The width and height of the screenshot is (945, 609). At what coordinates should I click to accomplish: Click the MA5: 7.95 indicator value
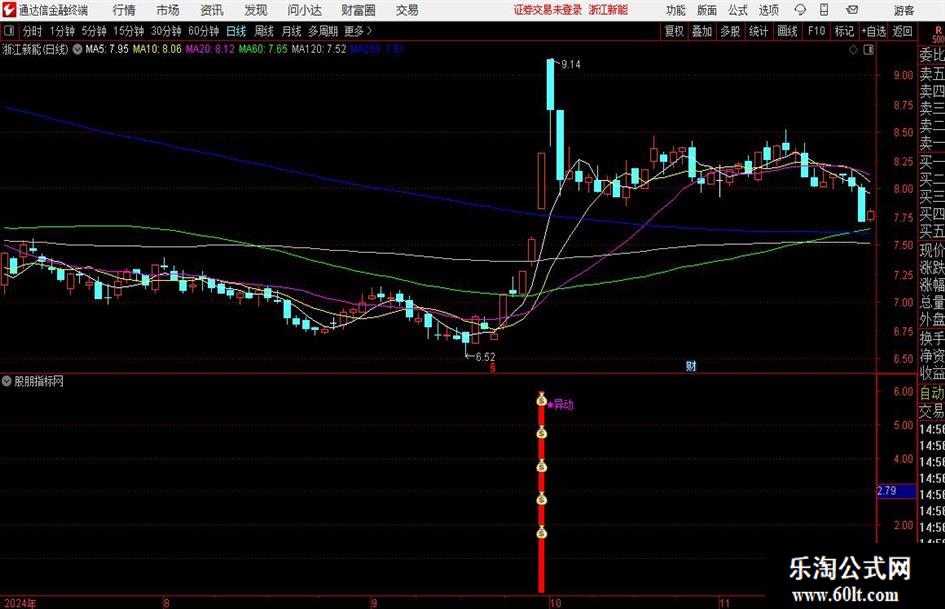[x=107, y=49]
